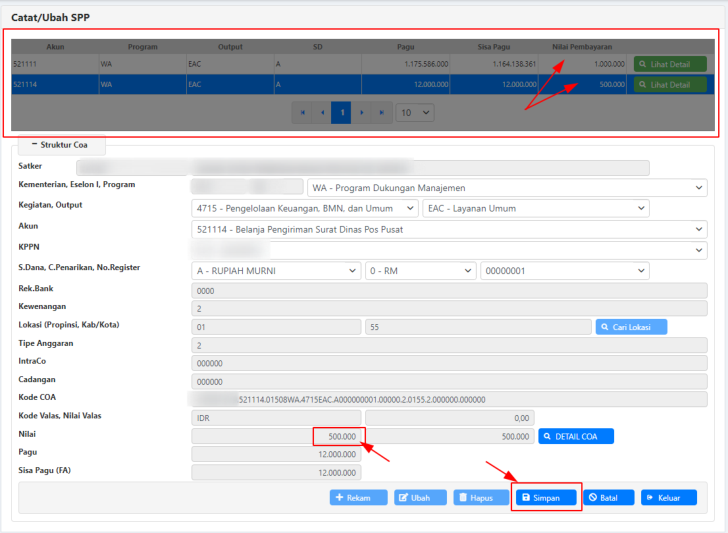The height and width of the screenshot is (533, 728).
Task: Open the Program dropdown showing WA
Action: [x=507, y=187]
